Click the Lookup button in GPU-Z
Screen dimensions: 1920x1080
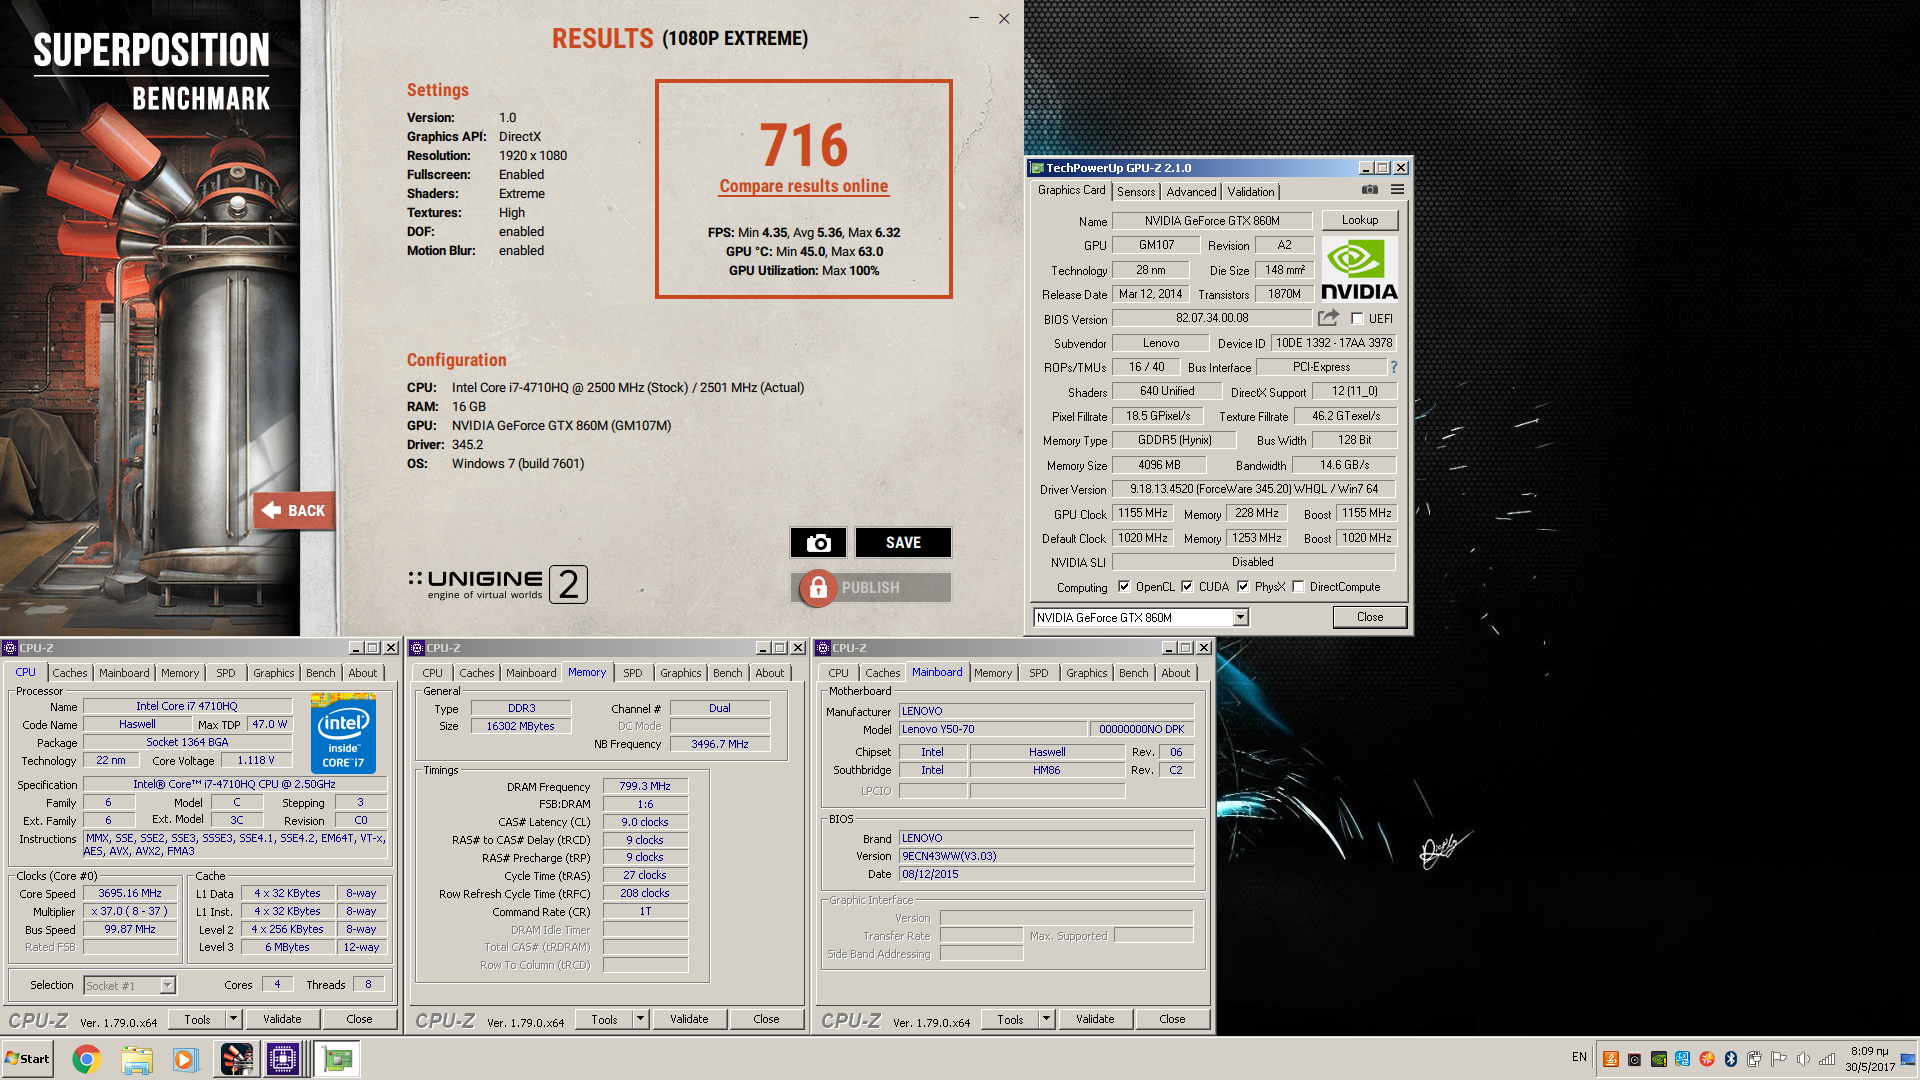pyautogui.click(x=1359, y=220)
